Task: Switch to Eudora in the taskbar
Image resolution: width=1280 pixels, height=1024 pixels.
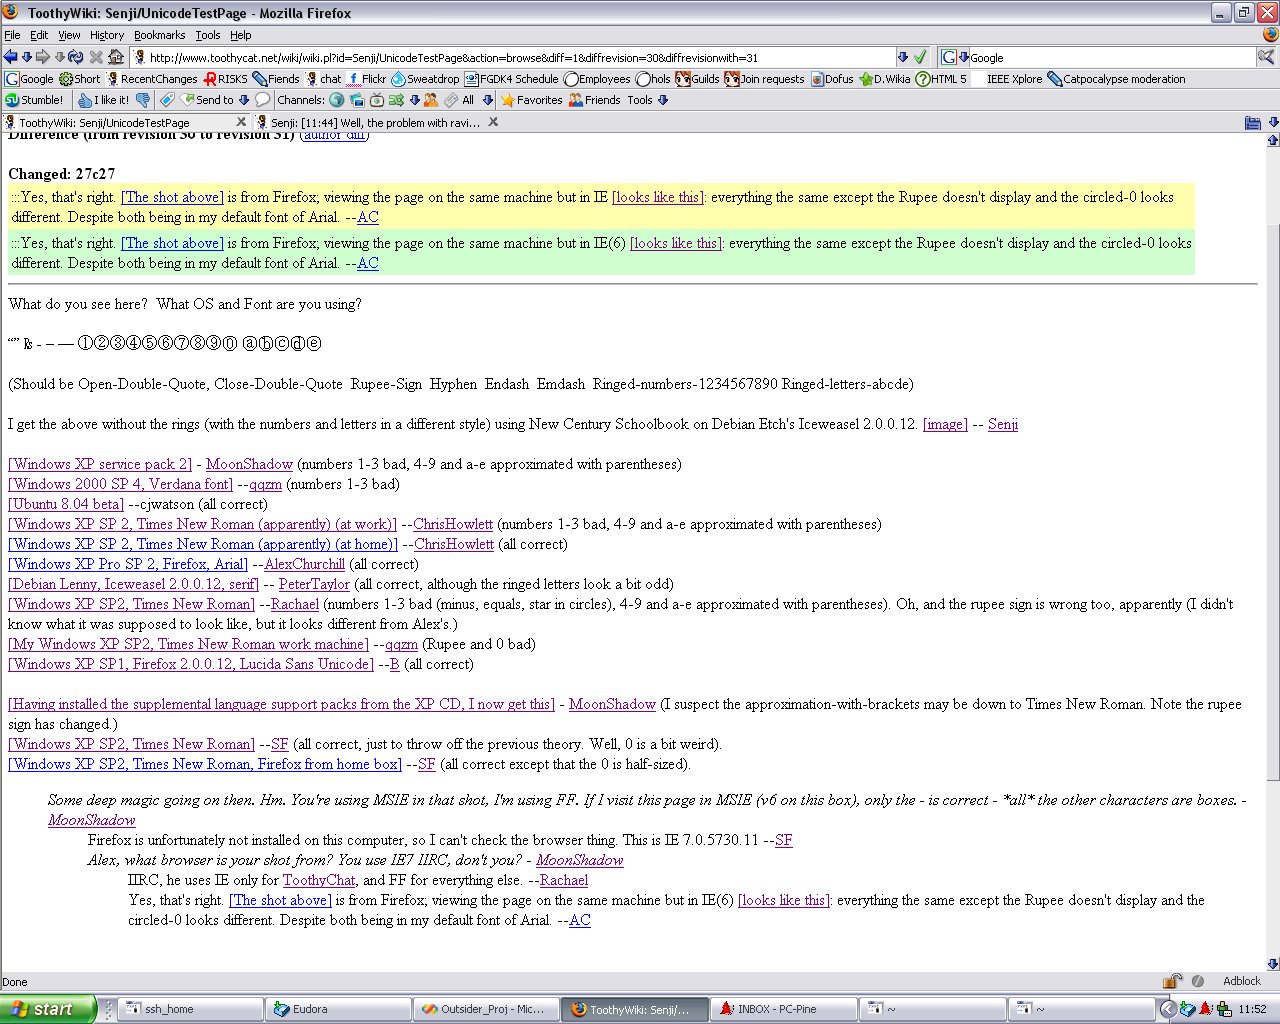Action: (x=338, y=1009)
